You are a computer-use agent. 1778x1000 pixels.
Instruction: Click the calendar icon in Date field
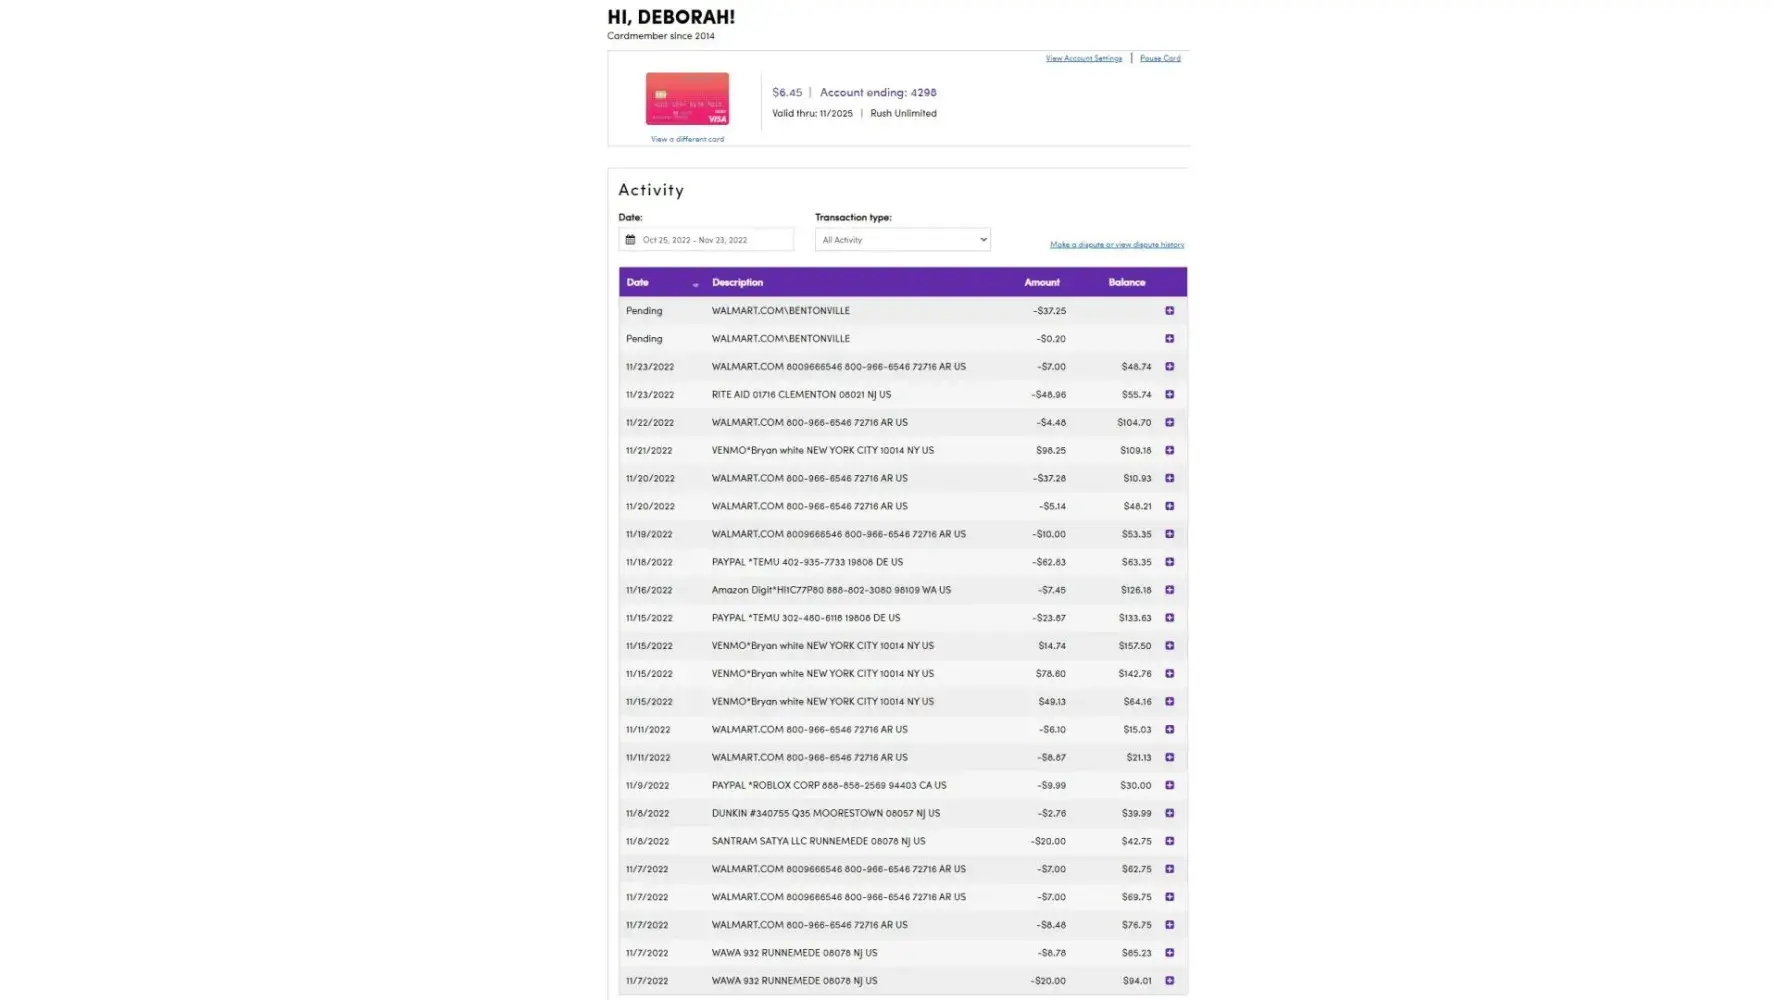630,240
